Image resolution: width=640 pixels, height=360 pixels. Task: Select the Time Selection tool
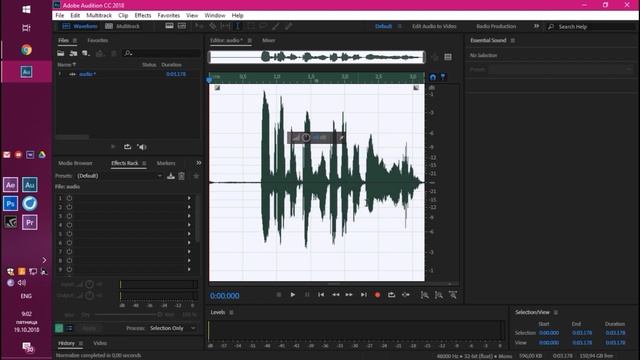[x=238, y=26]
